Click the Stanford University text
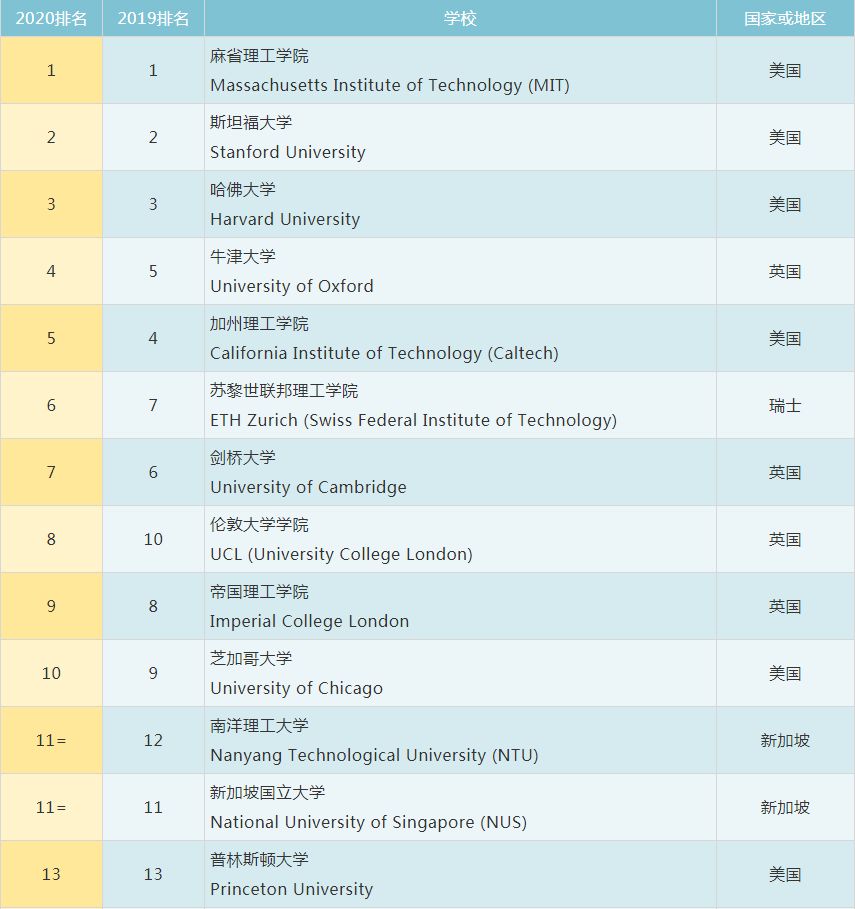855x909 pixels. coord(288,152)
